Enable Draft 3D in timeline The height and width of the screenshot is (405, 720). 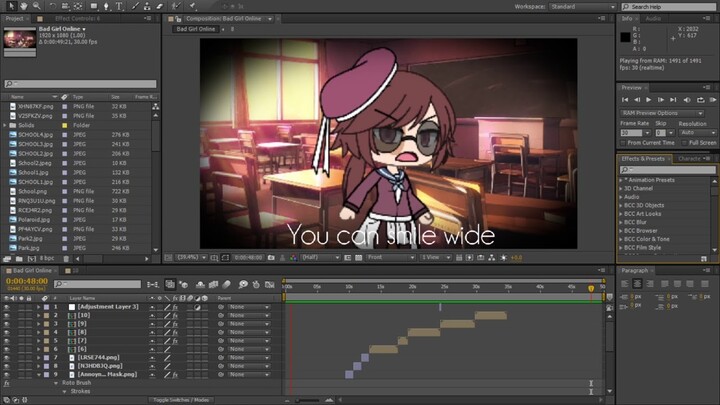[184, 285]
